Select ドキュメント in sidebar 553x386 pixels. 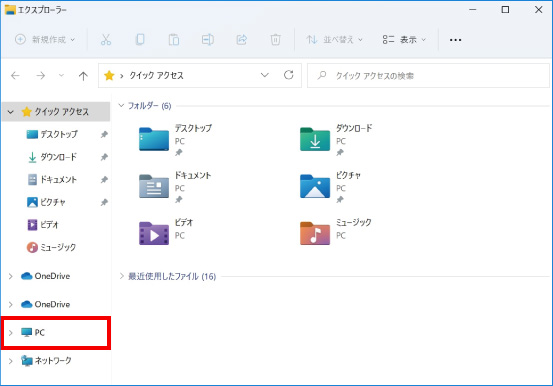58,180
